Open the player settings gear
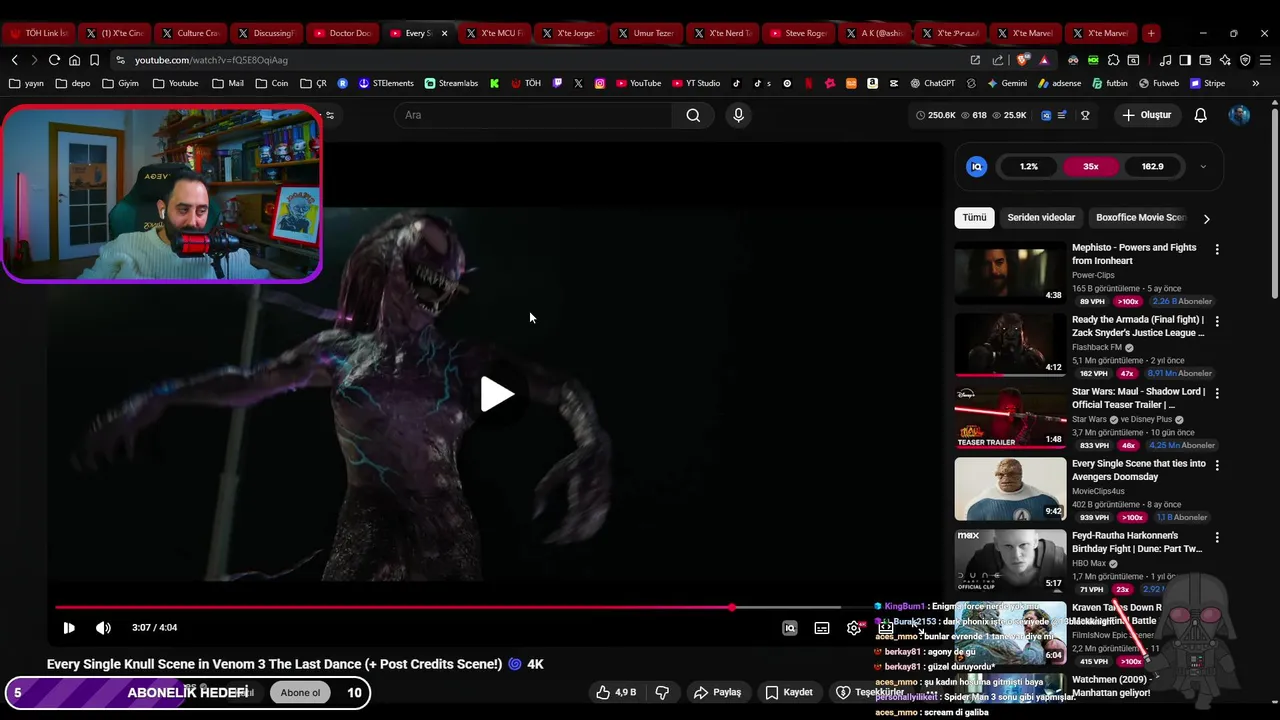1280x720 pixels. coord(853,628)
